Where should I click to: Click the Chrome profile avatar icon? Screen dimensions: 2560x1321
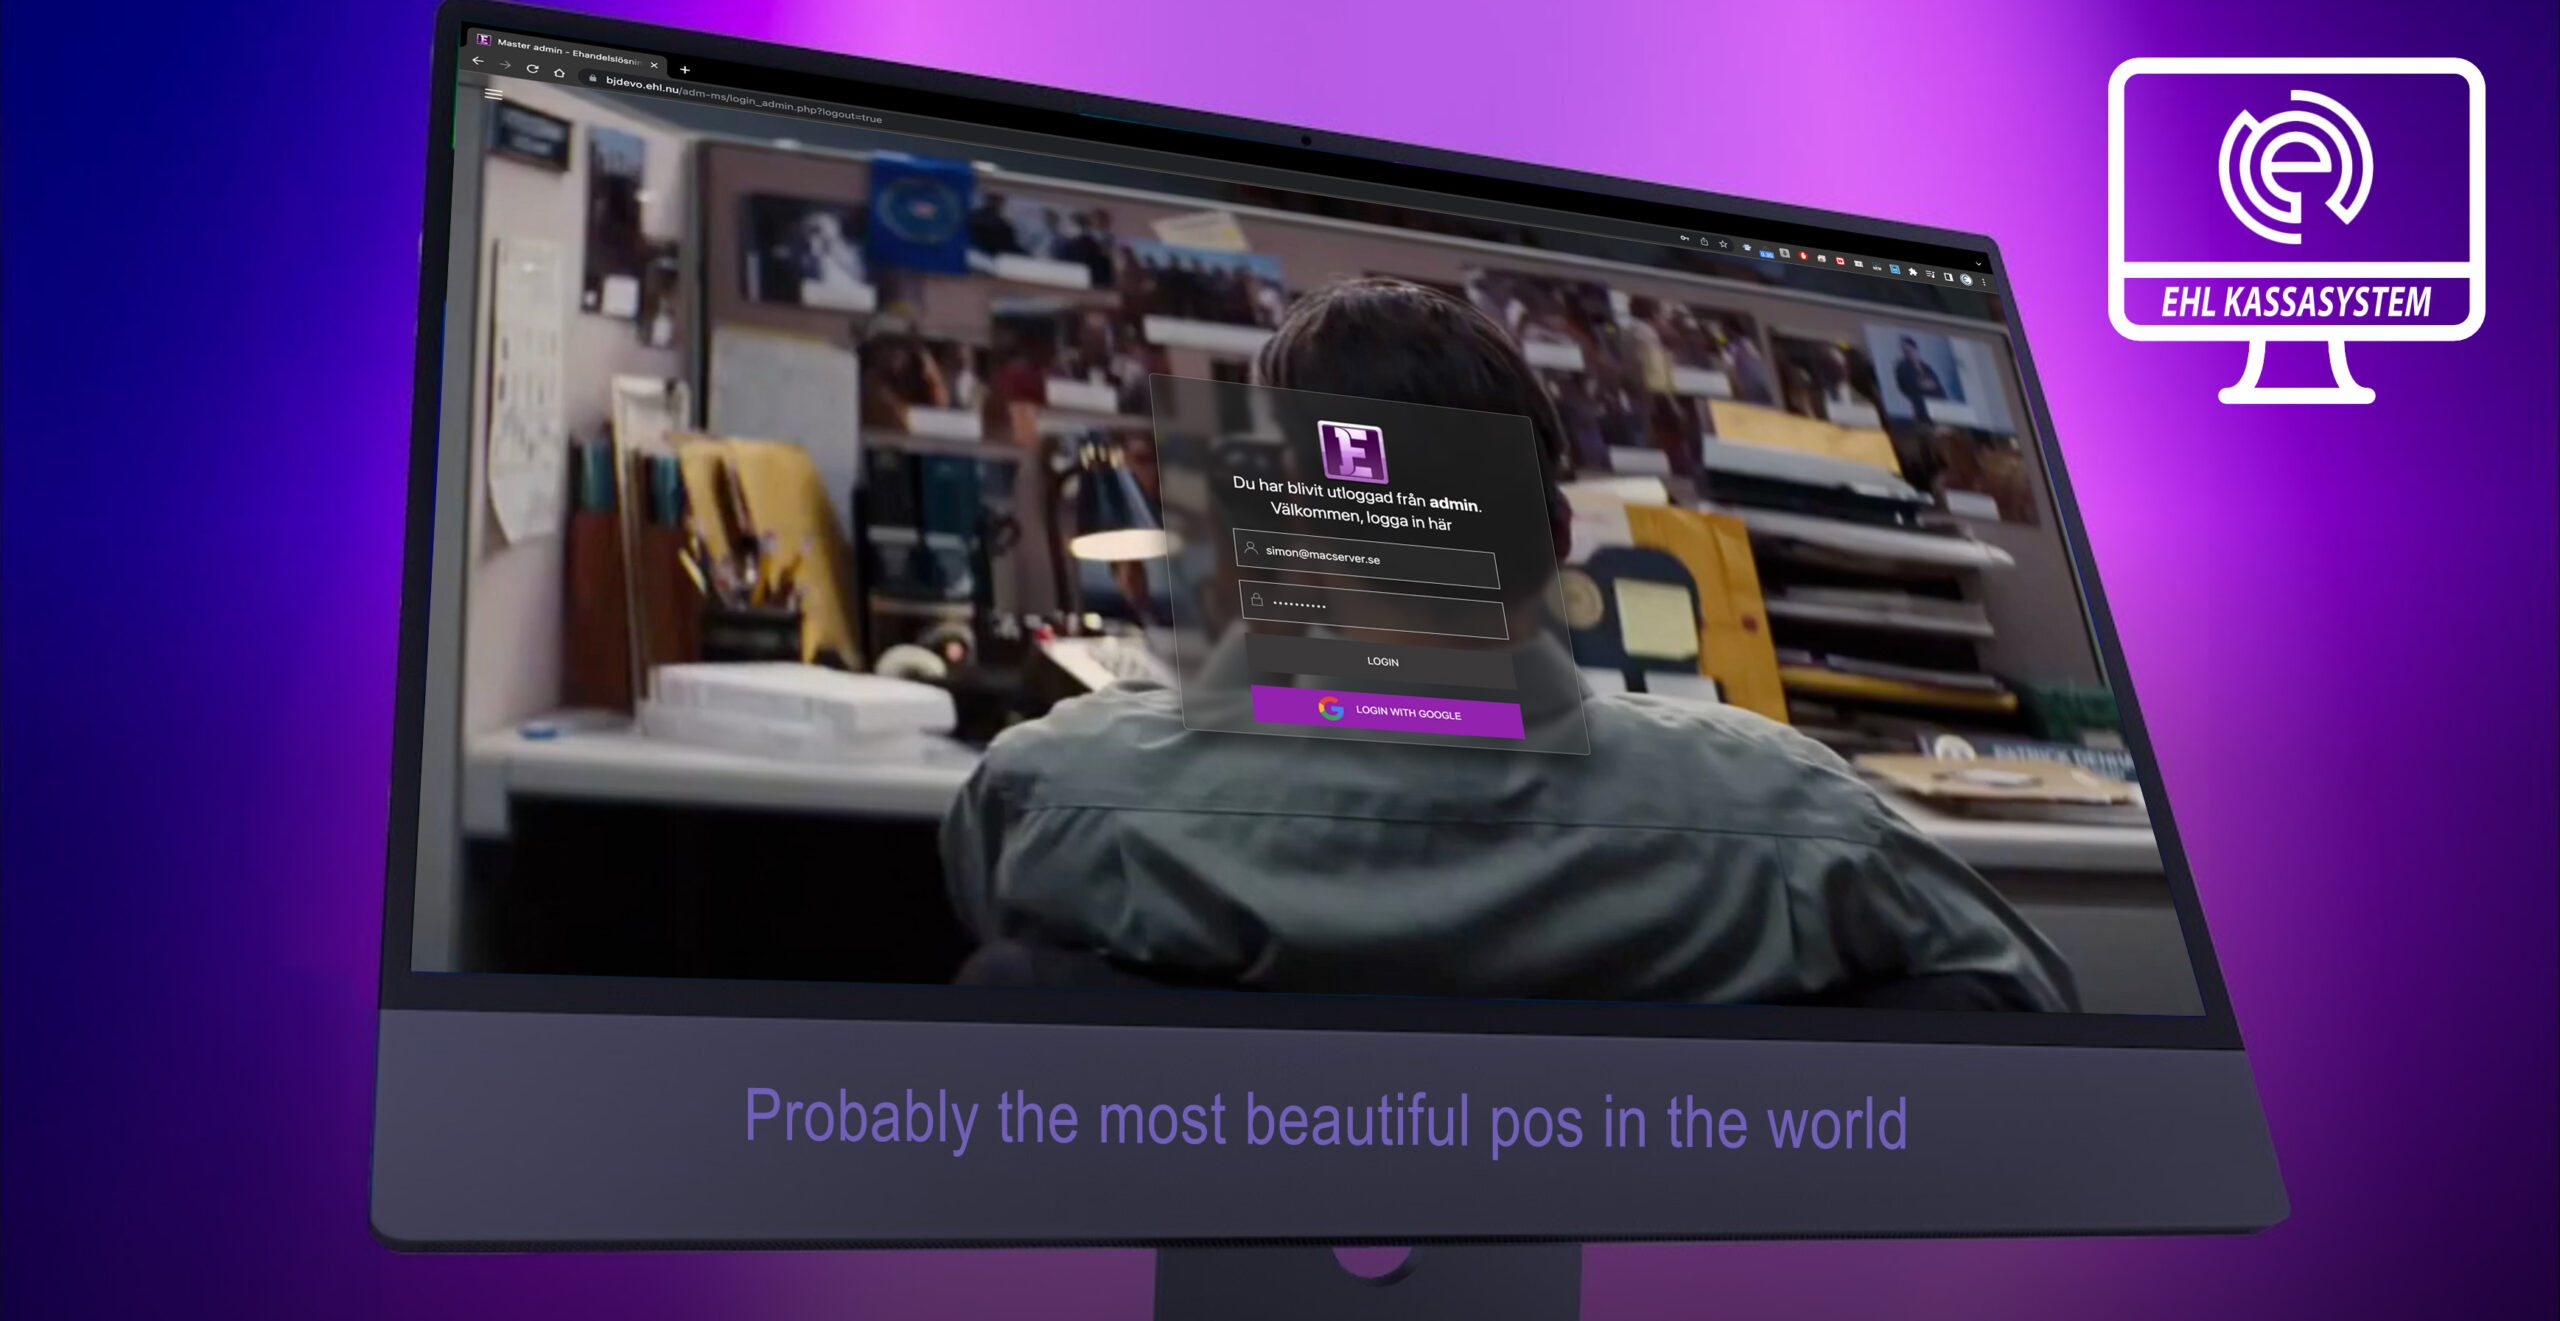click(1966, 280)
